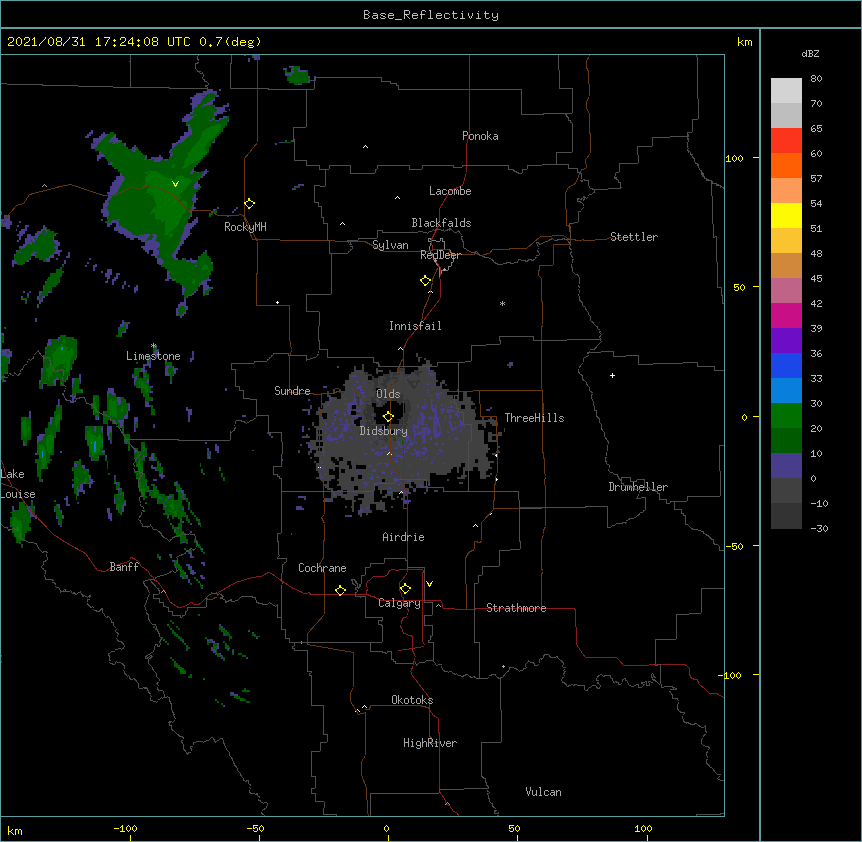Click the yellow diamond marker beside RockyMH

pyautogui.click(x=250, y=203)
